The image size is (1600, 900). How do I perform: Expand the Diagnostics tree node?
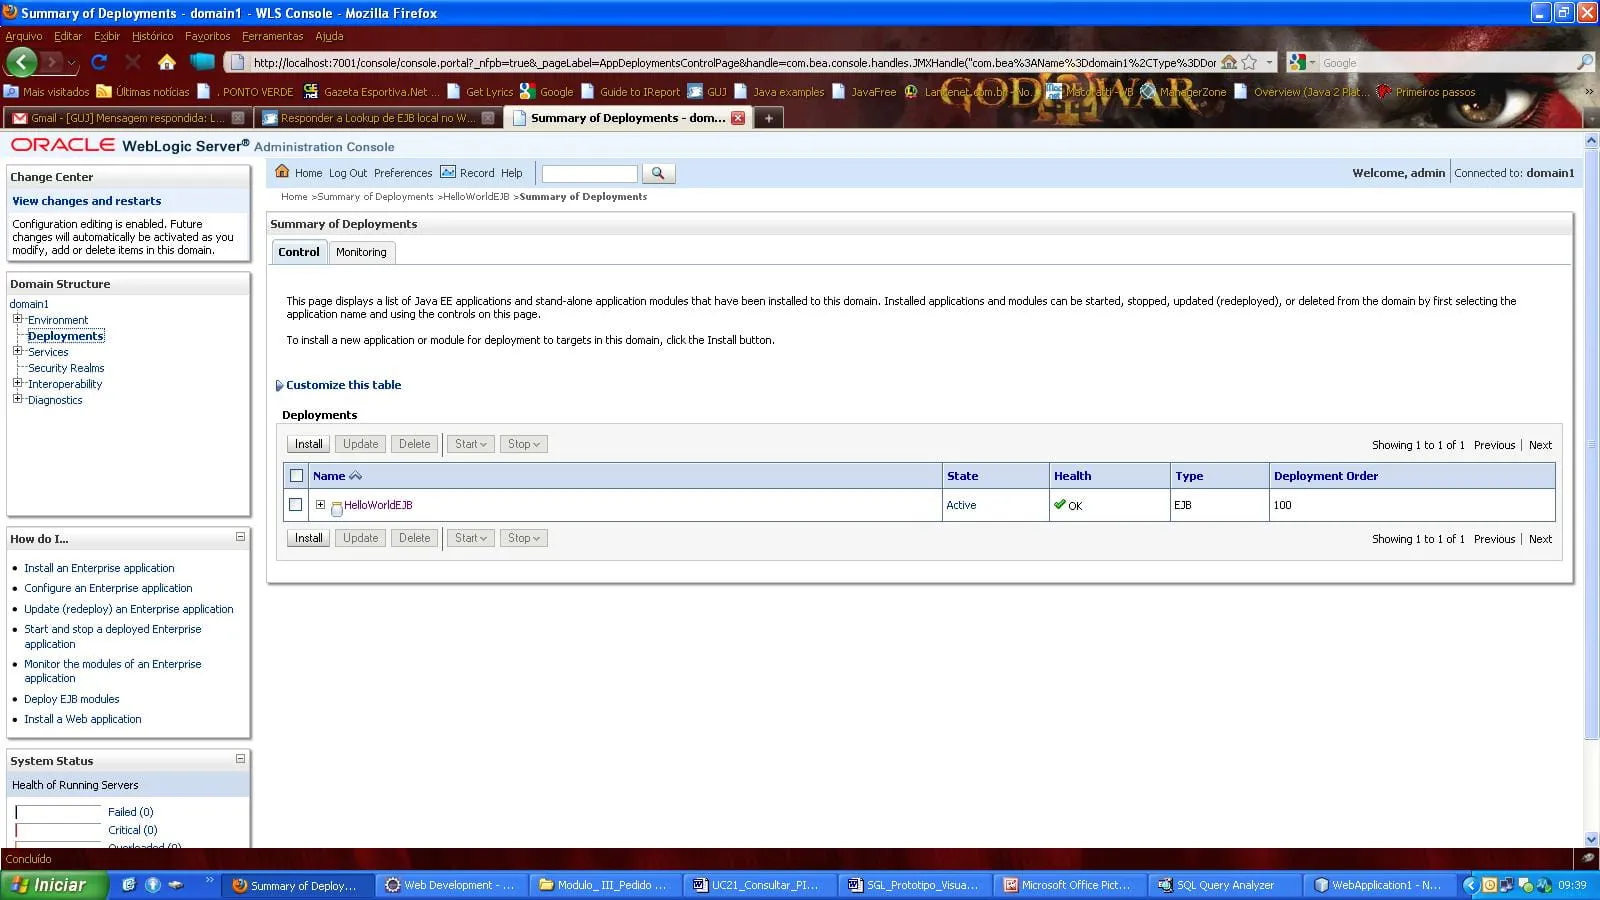click(17, 399)
